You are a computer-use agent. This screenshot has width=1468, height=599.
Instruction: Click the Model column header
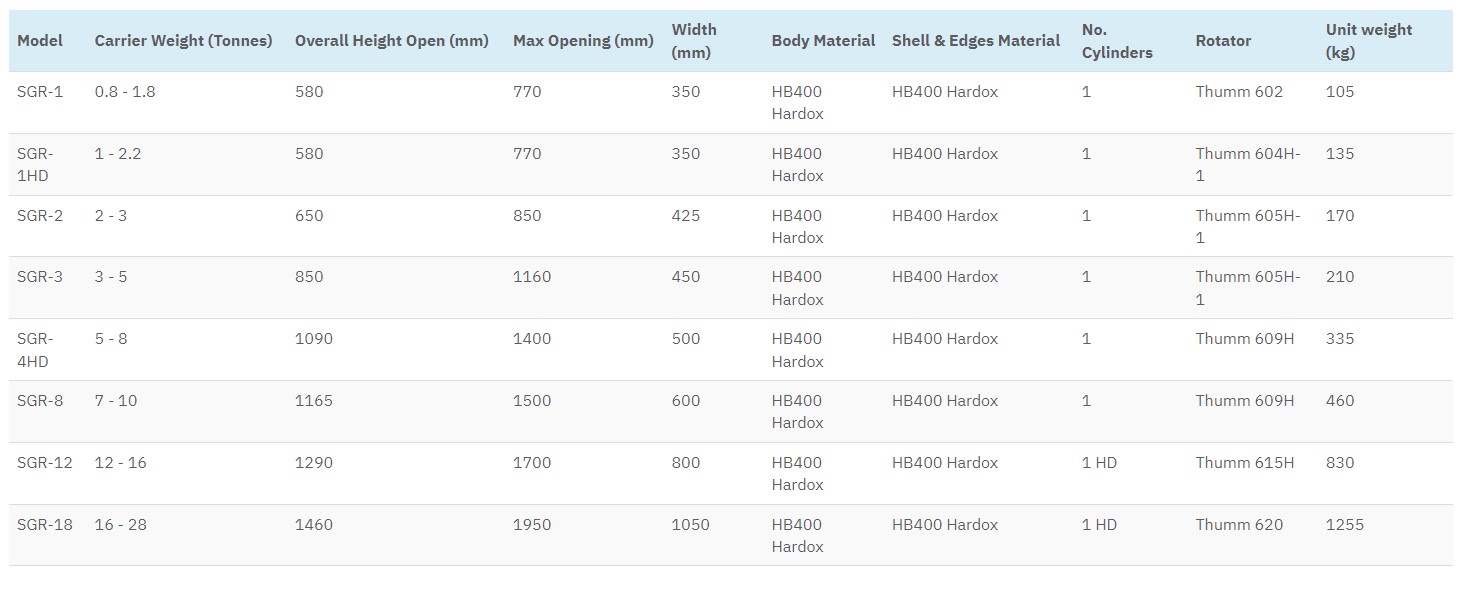(x=40, y=41)
